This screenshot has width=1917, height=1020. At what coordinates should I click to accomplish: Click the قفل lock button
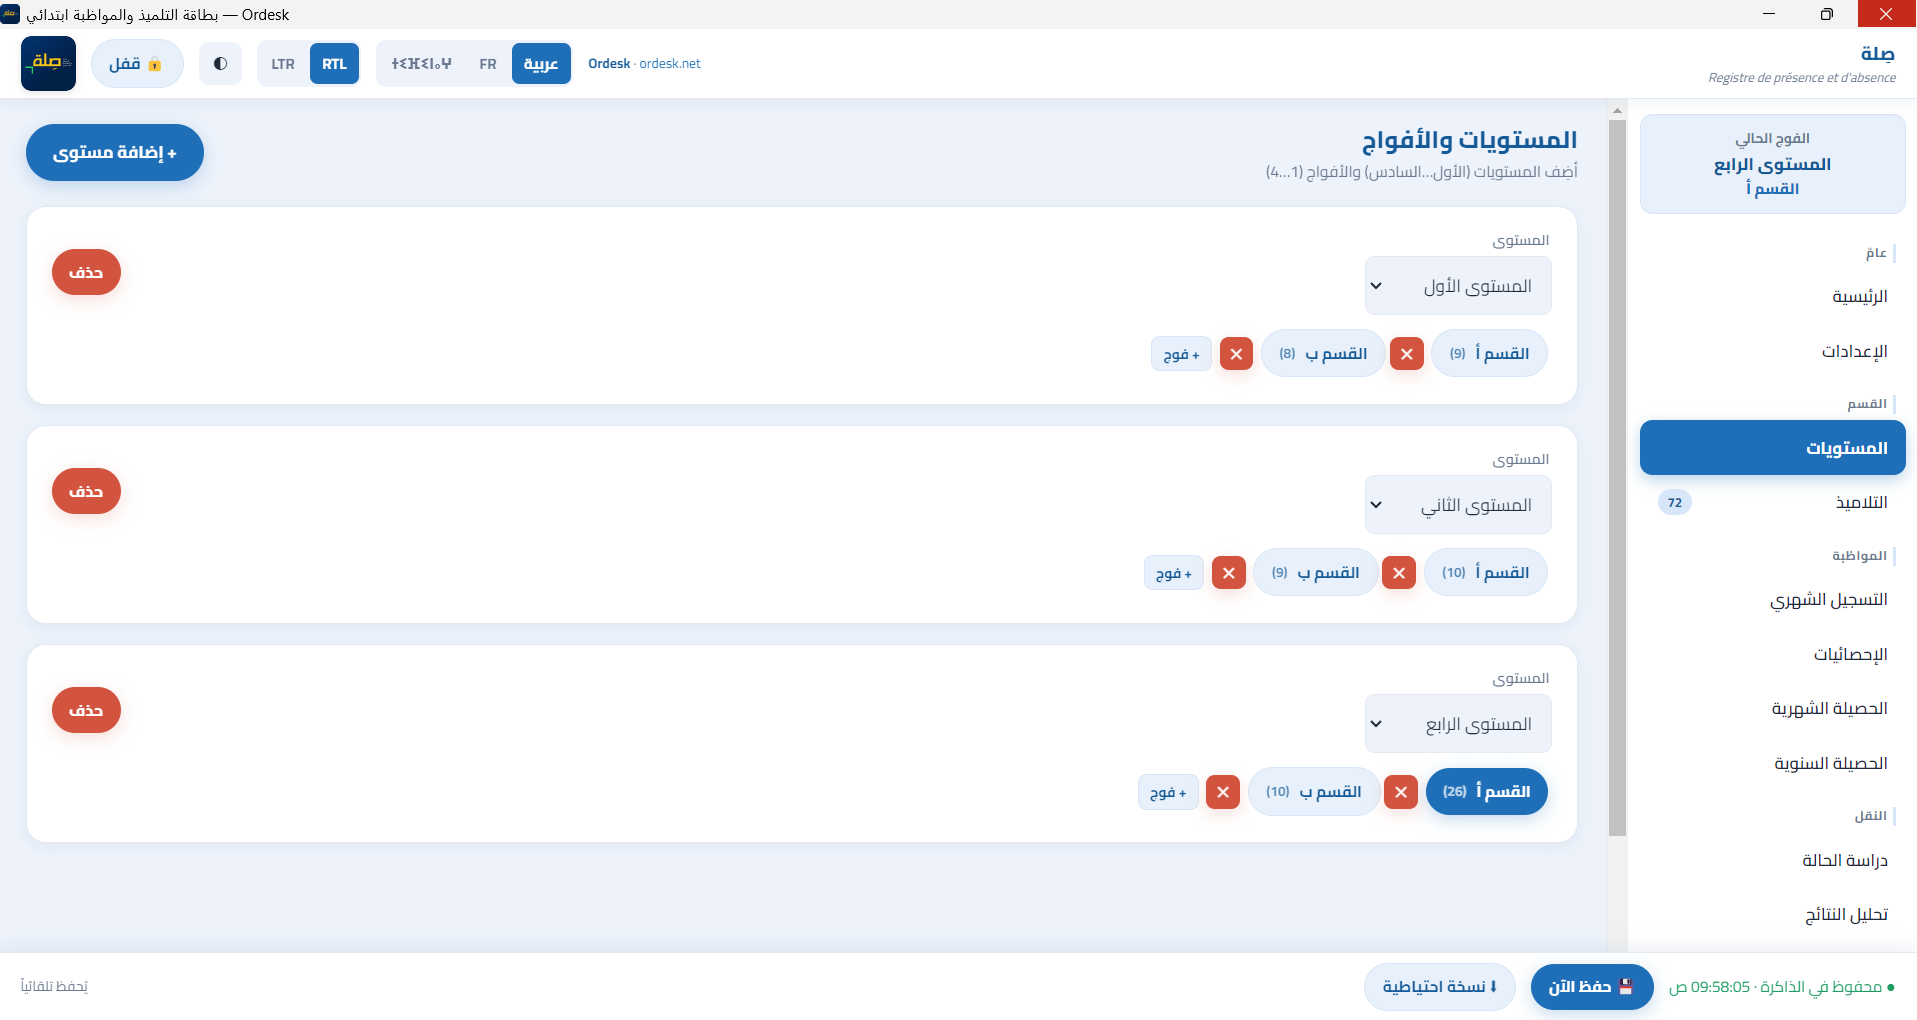[x=137, y=64]
